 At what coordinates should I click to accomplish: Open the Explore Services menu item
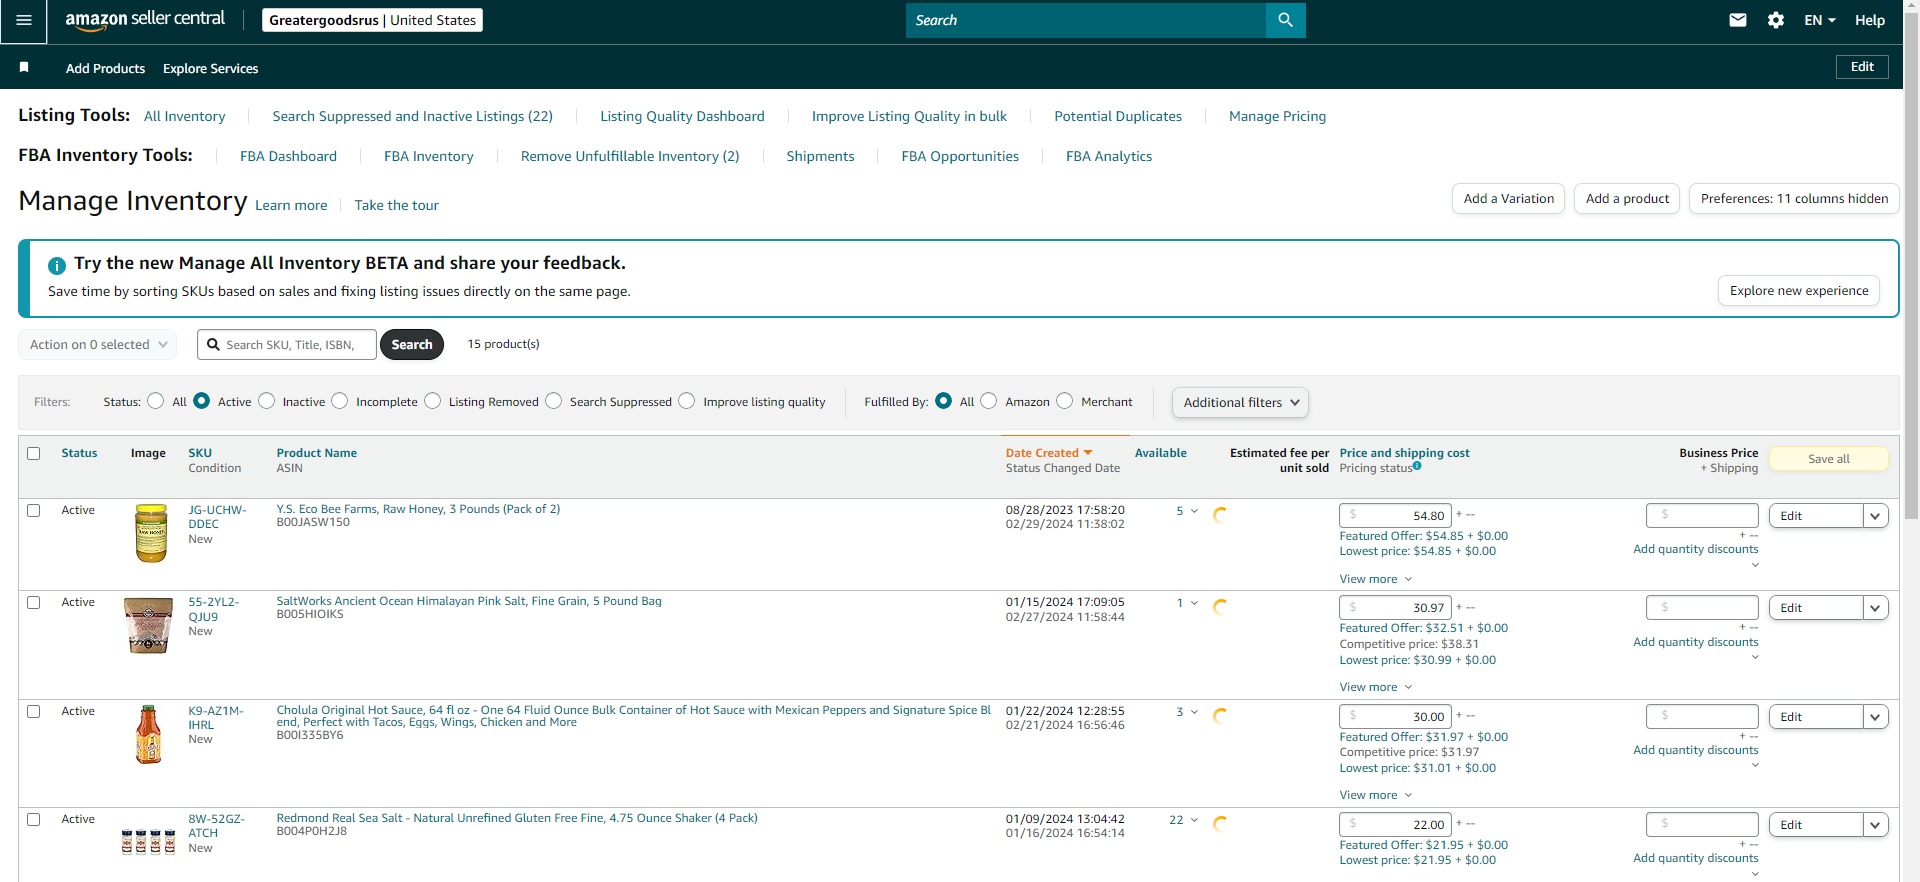210,68
